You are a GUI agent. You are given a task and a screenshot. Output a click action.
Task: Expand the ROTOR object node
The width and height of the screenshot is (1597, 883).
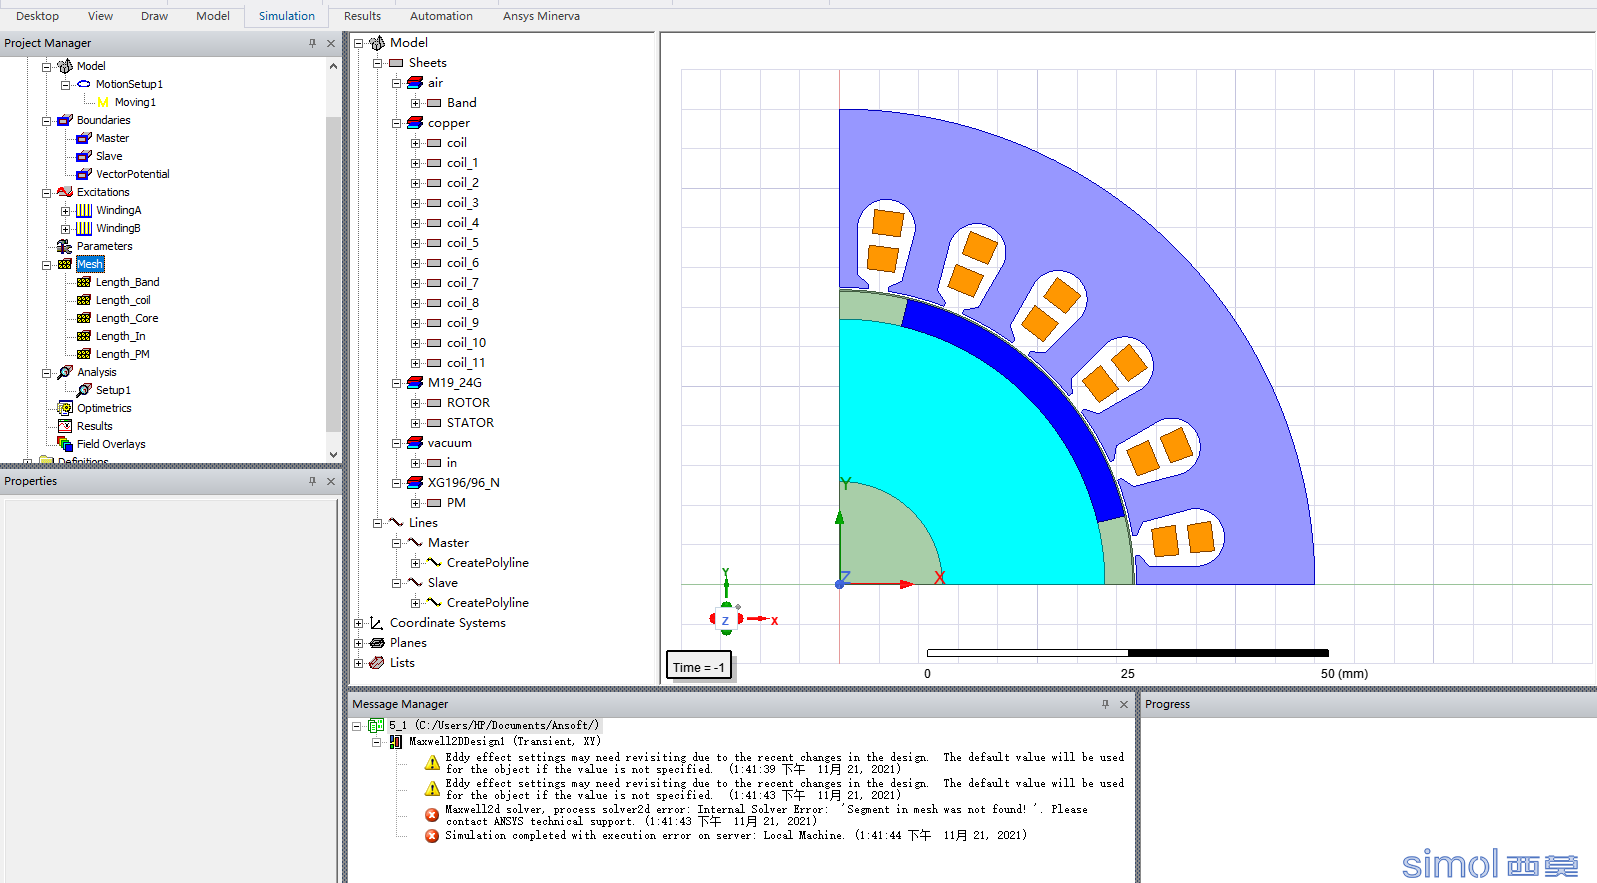click(x=416, y=403)
